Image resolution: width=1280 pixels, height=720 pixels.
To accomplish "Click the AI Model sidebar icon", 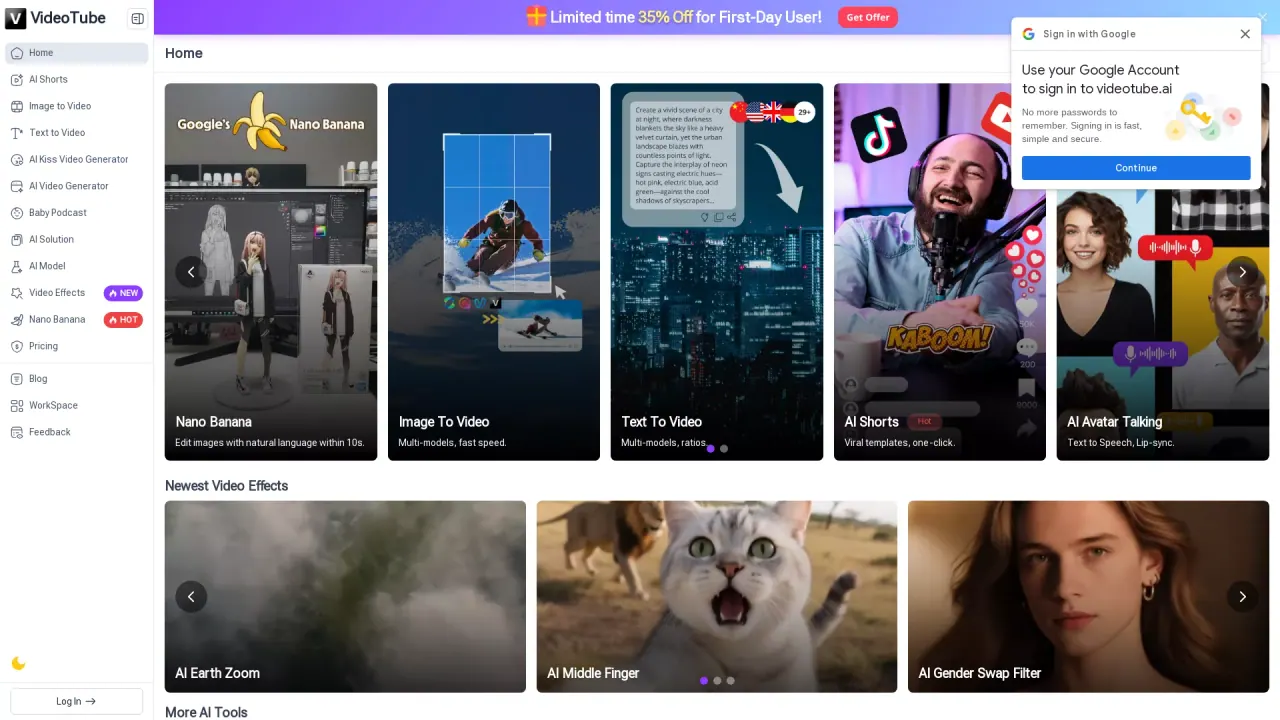I will coord(17,266).
